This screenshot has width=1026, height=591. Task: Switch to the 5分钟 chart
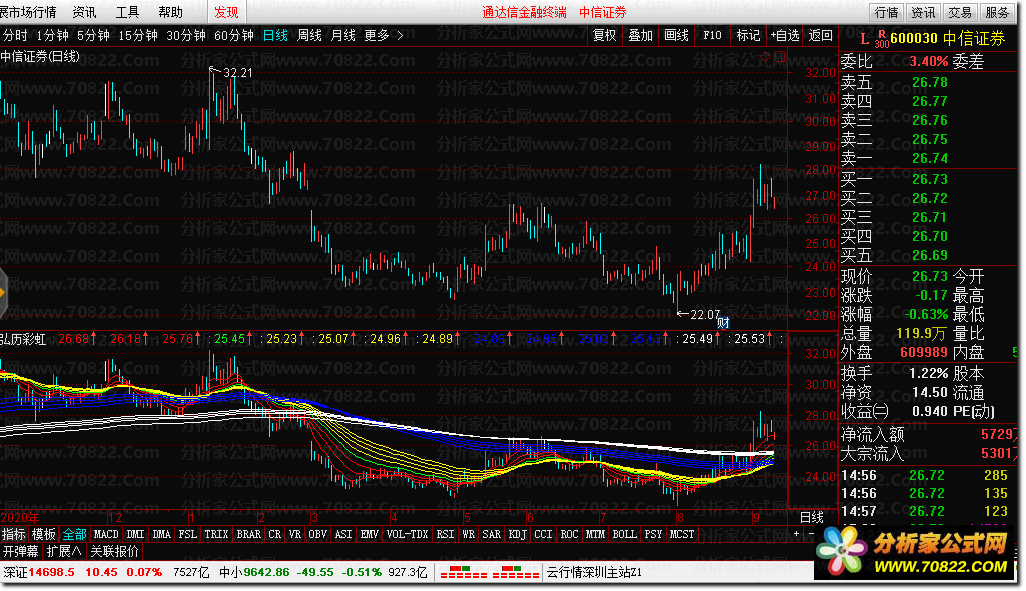[x=93, y=35]
